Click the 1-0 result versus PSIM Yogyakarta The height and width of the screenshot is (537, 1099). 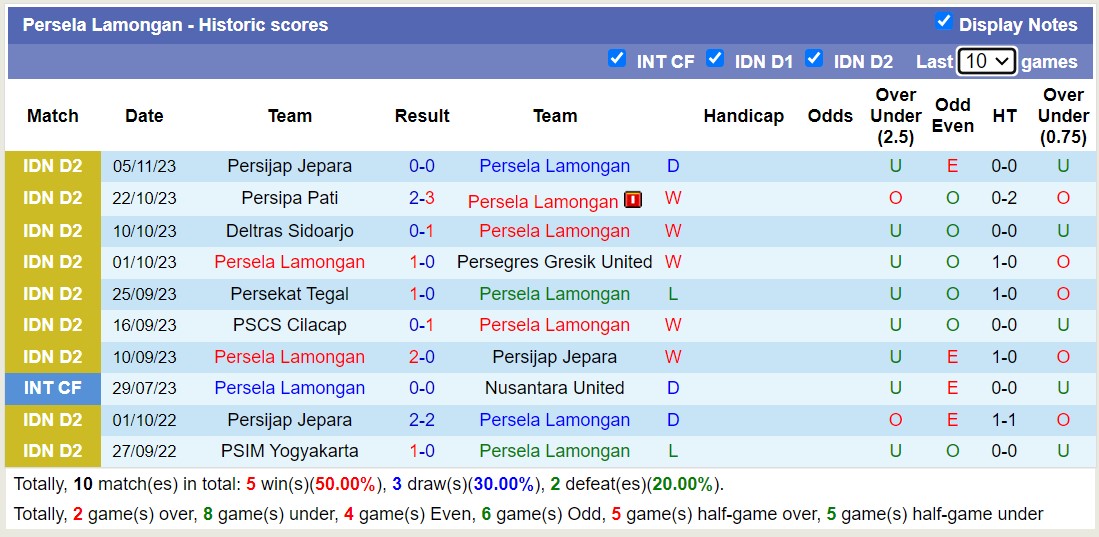[x=422, y=451]
